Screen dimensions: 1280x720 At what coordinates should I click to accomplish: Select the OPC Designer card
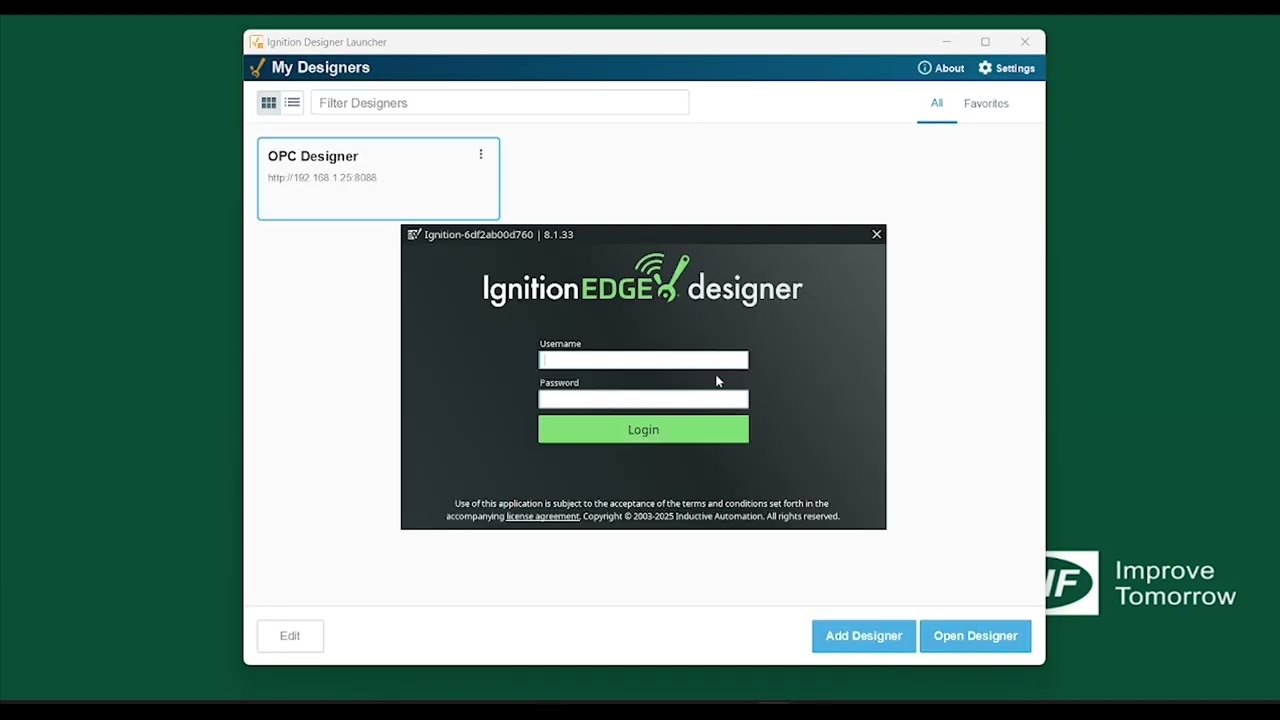click(x=378, y=179)
